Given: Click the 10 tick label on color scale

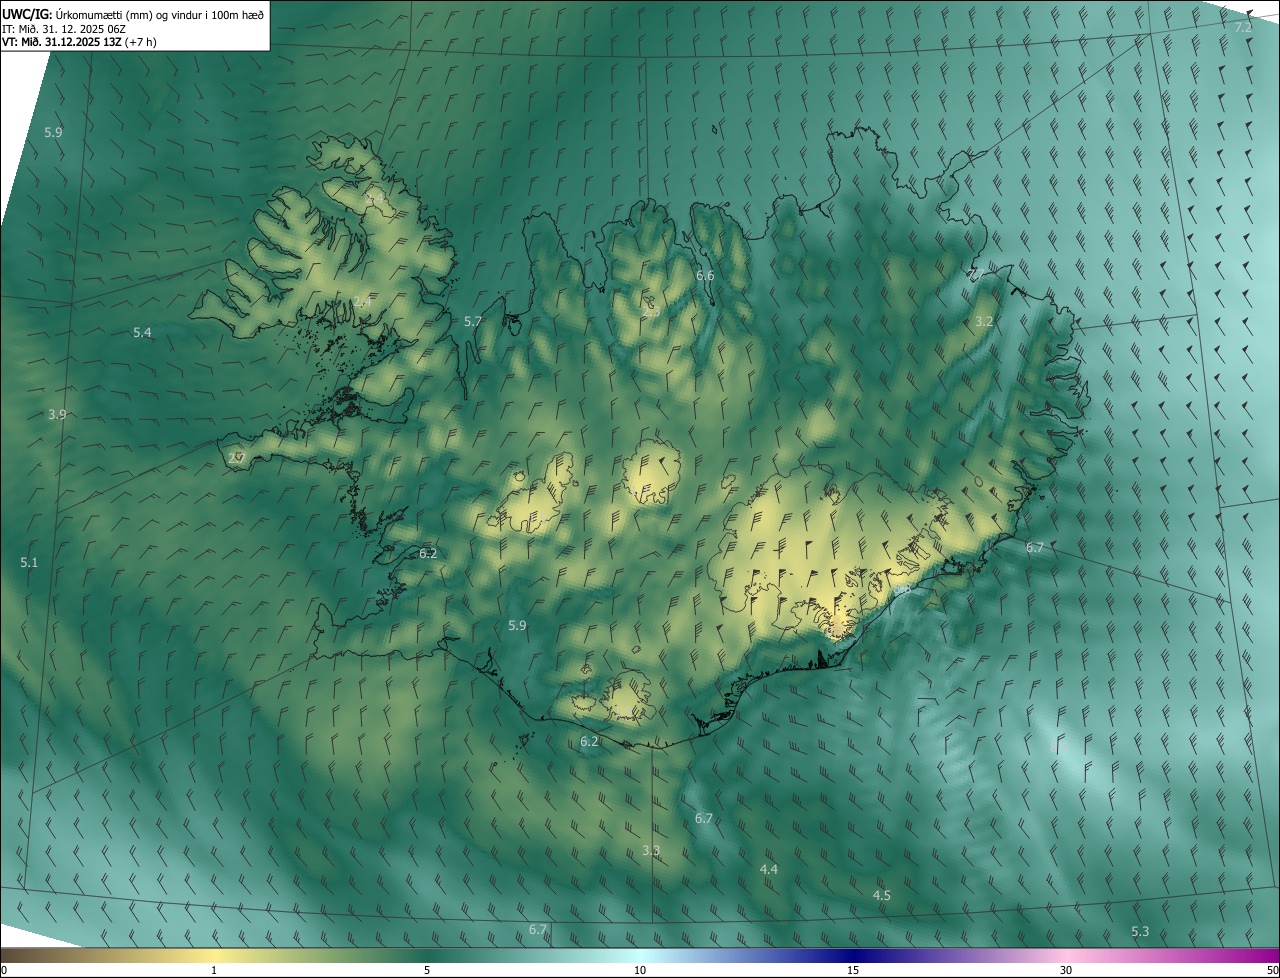Looking at the screenshot, I should pos(640,970).
